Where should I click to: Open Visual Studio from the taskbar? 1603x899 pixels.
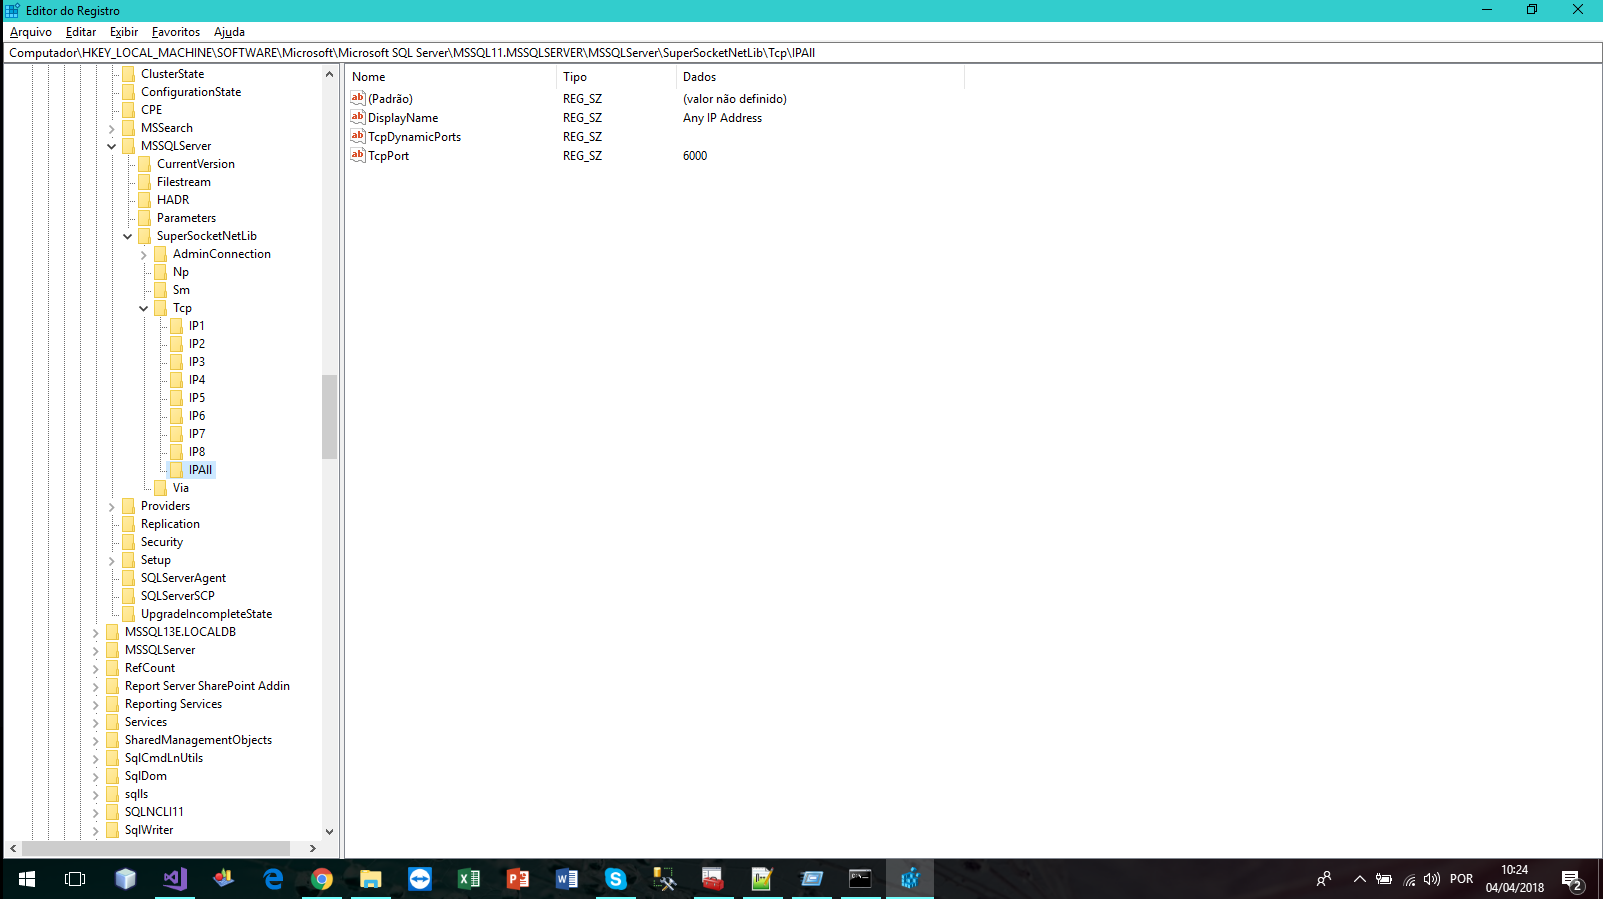[x=175, y=879]
